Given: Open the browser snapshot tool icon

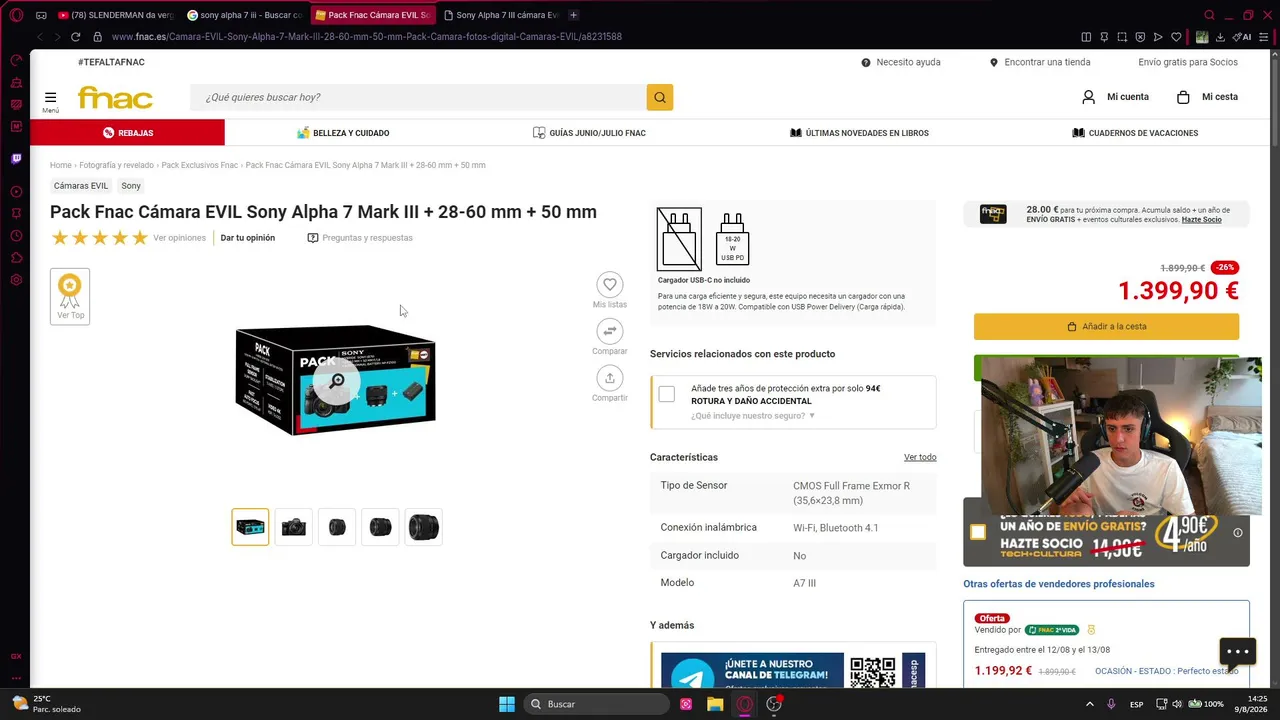Looking at the screenshot, I should pyautogui.click(x=1122, y=37).
